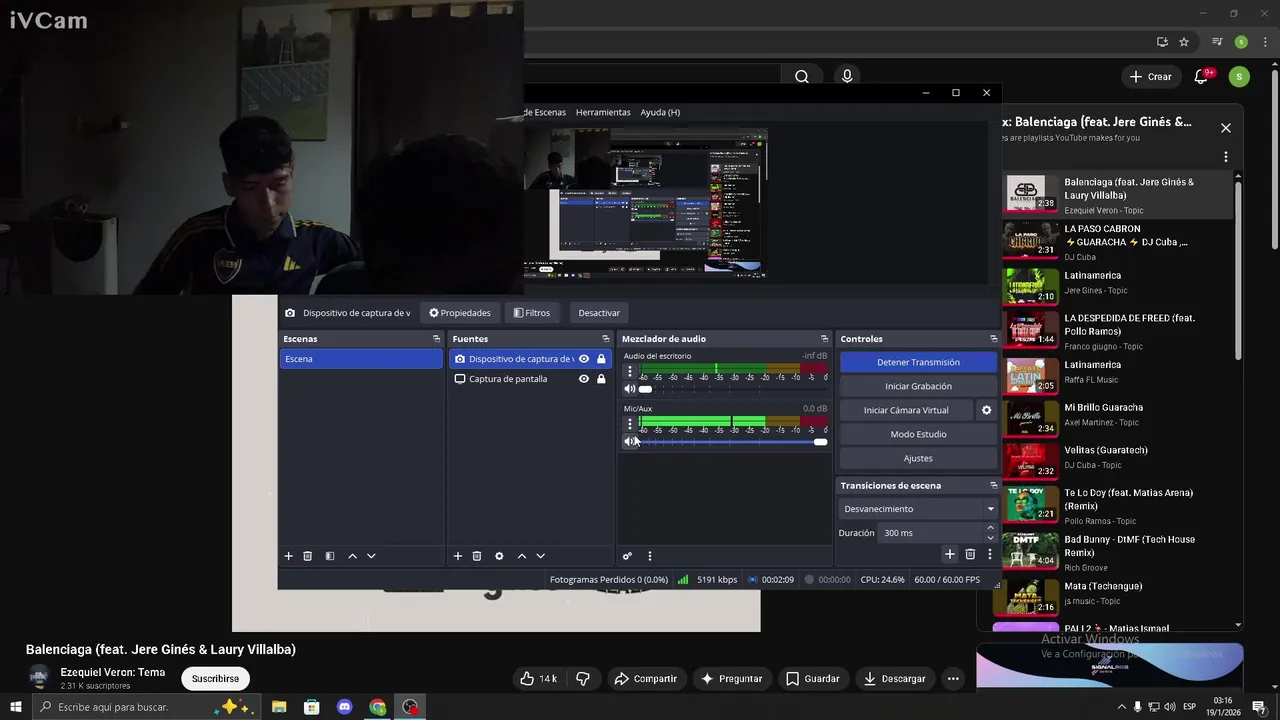Undock the Fuentes panel with its float icon

coord(605,339)
